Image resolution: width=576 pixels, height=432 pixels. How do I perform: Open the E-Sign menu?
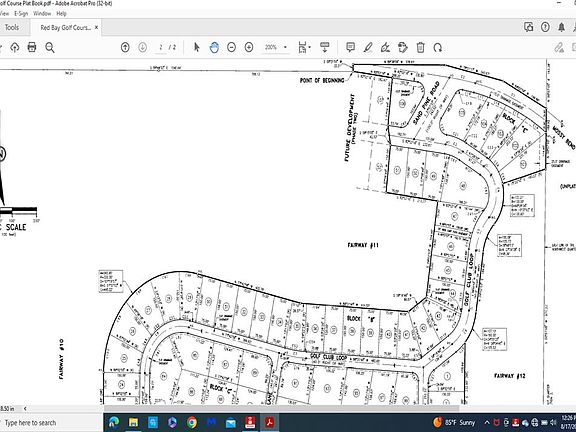(21, 14)
